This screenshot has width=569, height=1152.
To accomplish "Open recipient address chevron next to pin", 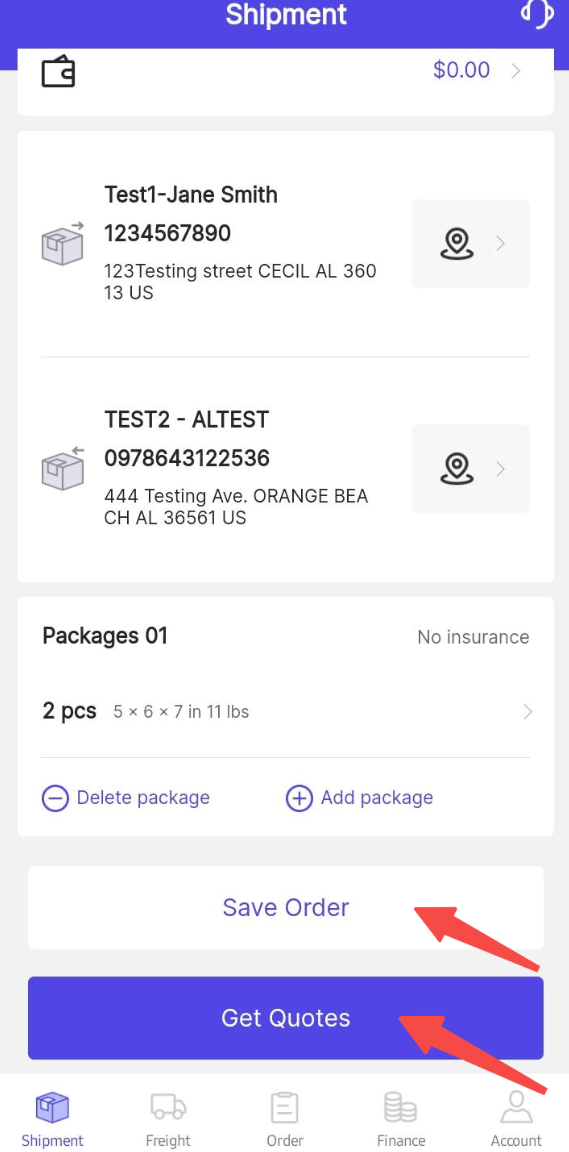I will 501,468.
